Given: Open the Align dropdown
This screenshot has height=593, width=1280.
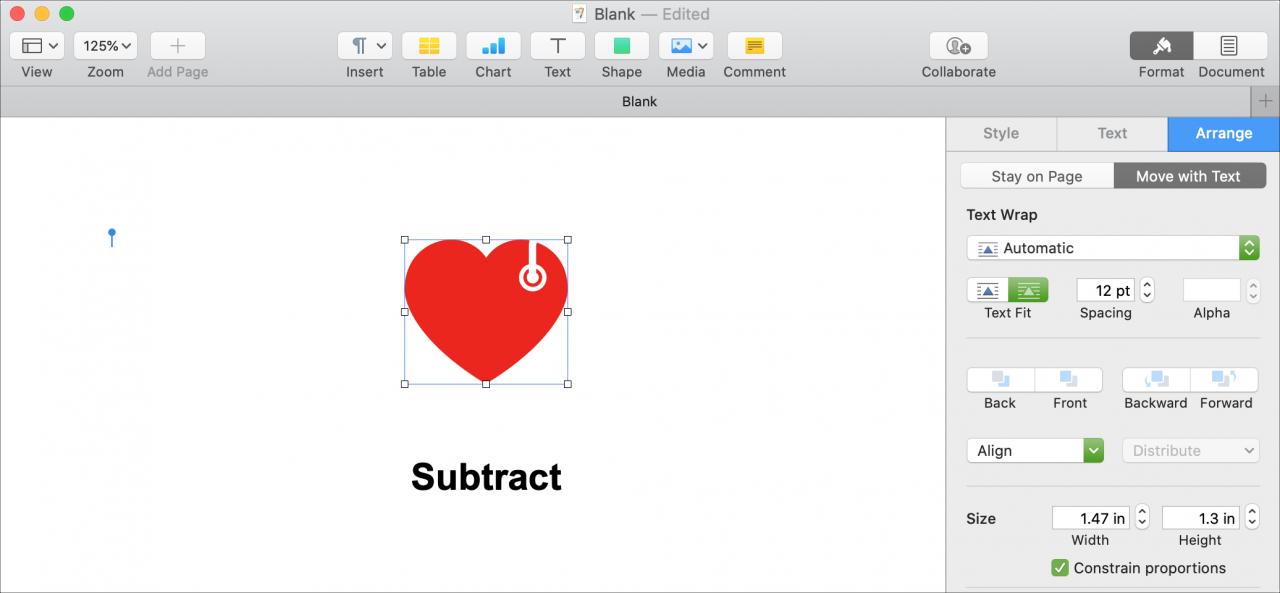Looking at the screenshot, I should (1035, 451).
